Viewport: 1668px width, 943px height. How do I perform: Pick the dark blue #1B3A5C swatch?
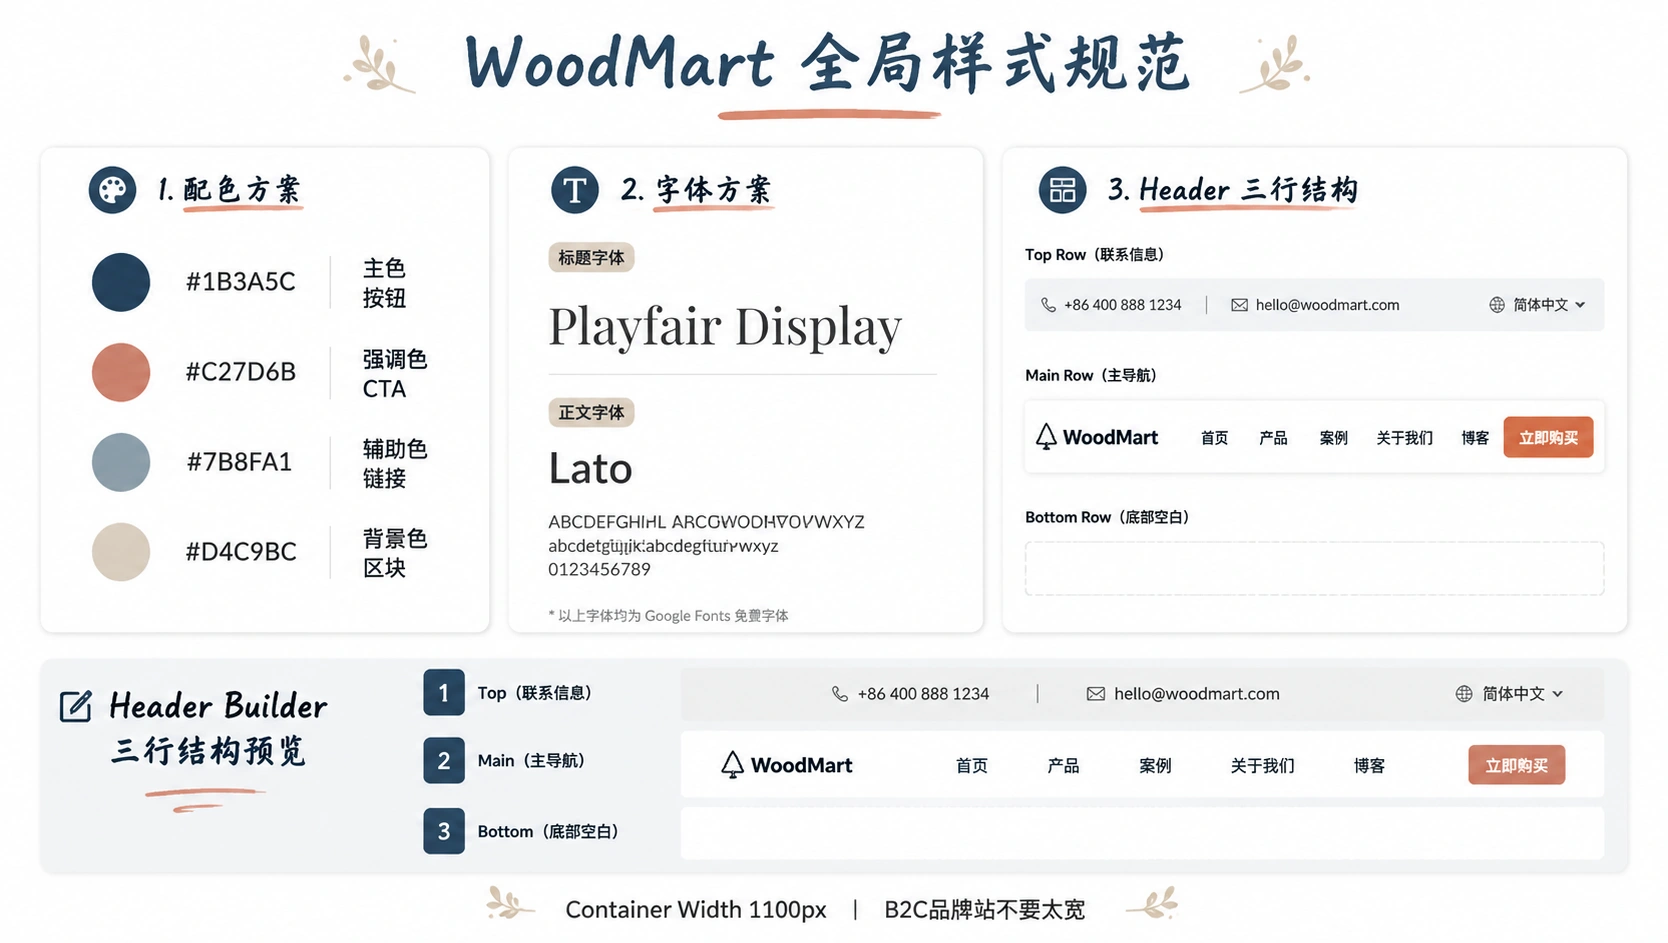pyautogui.click(x=121, y=282)
